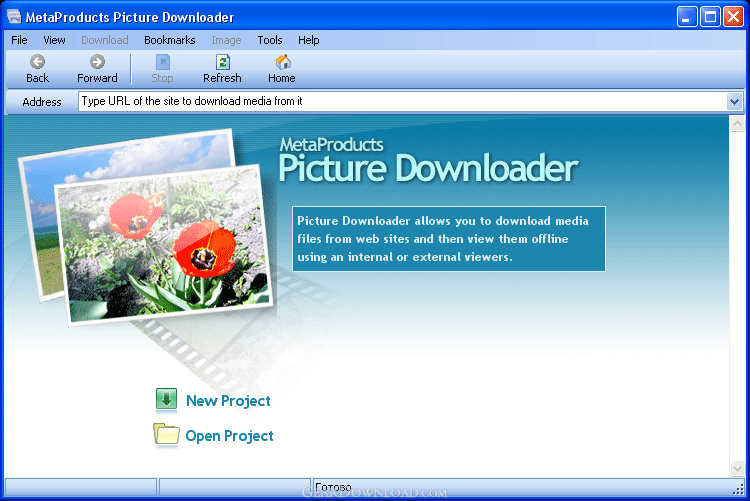This screenshot has height=501, width=750.
Task: Minimize the Picture Downloader window
Action: 687,17
